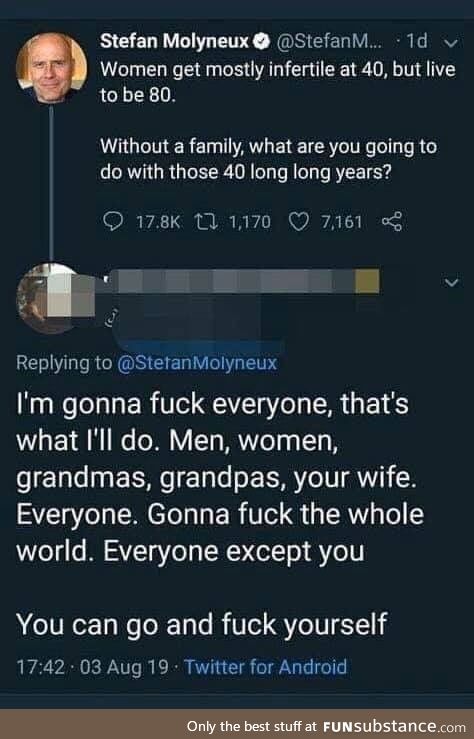Click the @StefanM... handle
The height and width of the screenshot is (739, 474).
click(x=330, y=41)
